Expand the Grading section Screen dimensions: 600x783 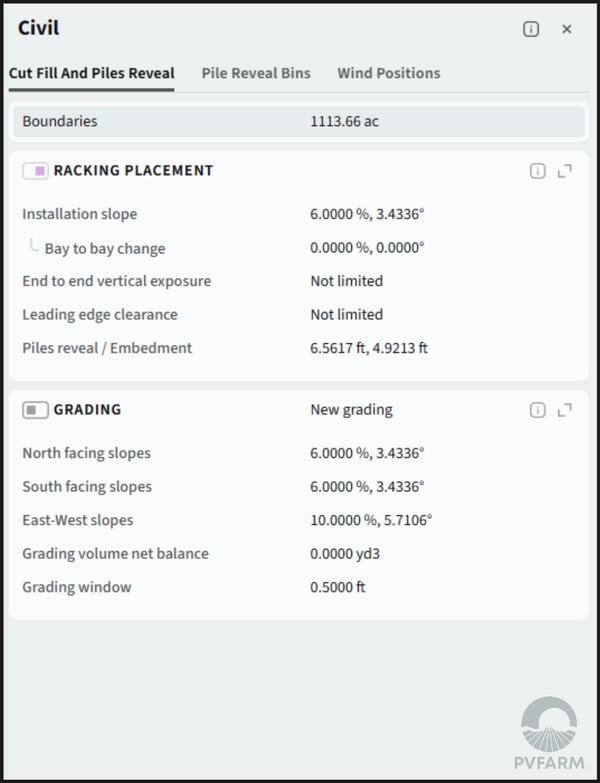[565, 410]
